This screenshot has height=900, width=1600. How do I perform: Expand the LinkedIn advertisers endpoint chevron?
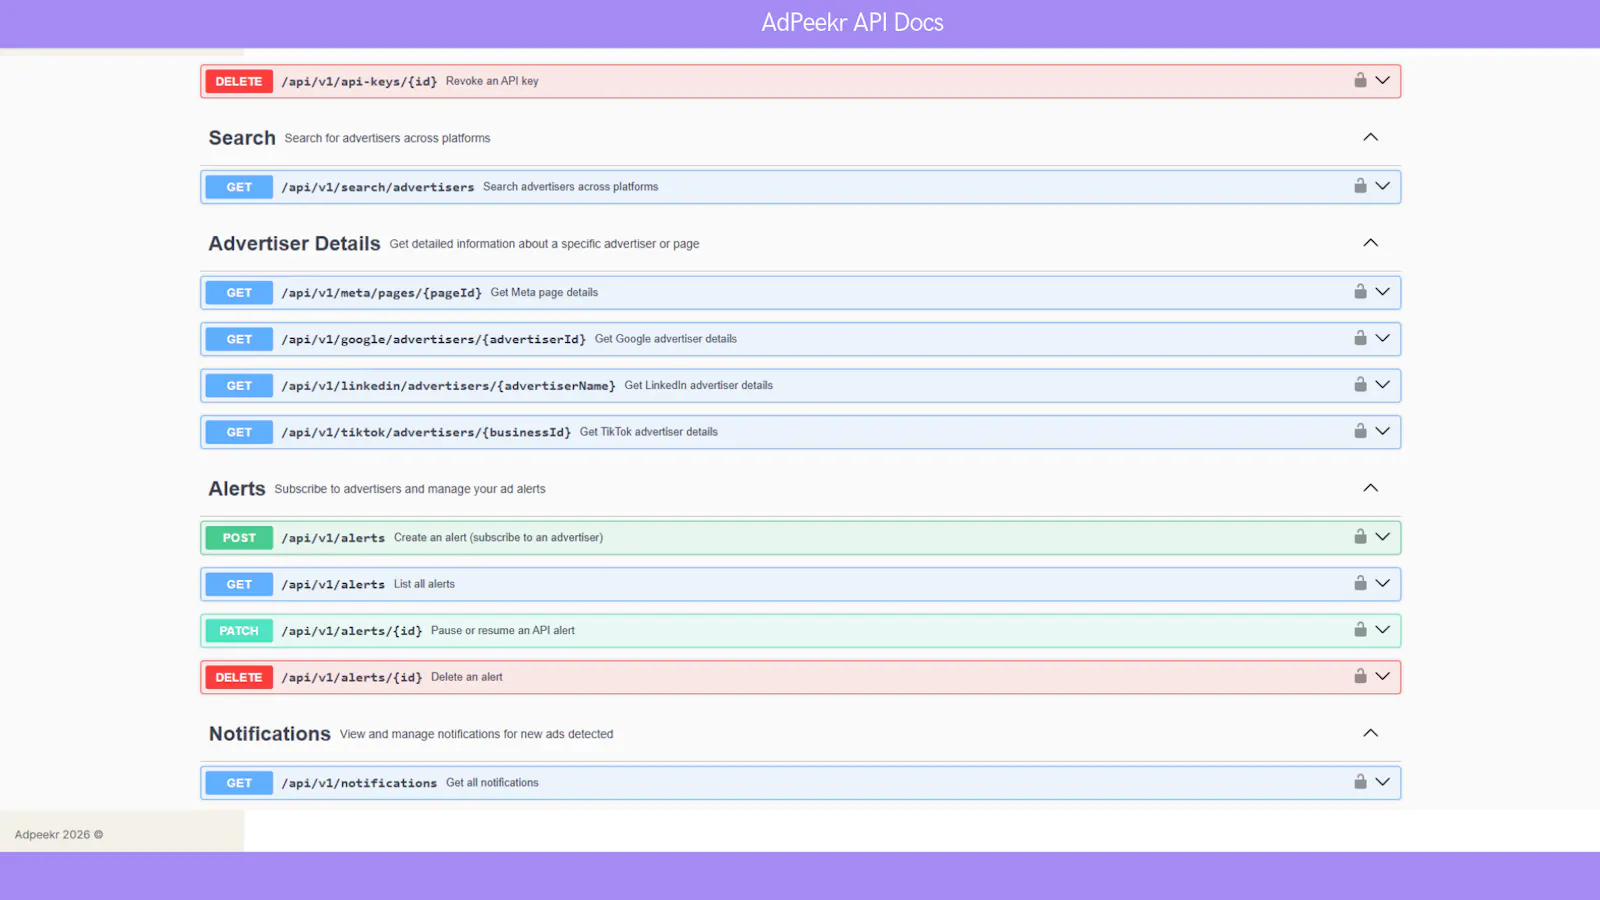click(1383, 385)
